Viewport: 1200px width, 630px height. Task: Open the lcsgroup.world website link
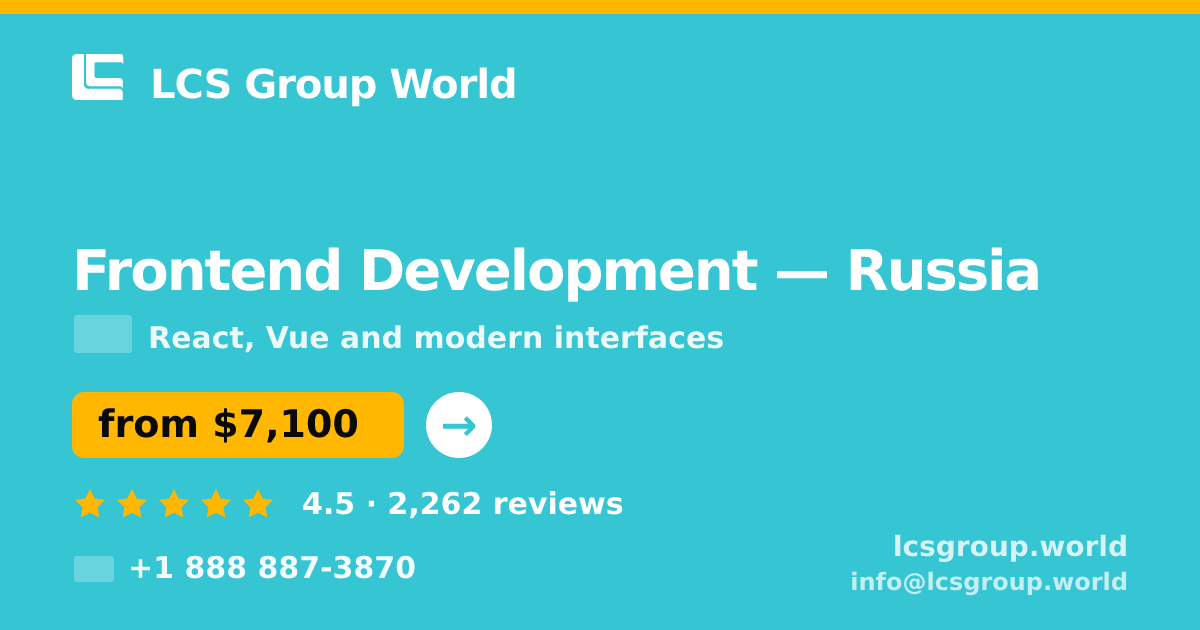tap(1010, 547)
